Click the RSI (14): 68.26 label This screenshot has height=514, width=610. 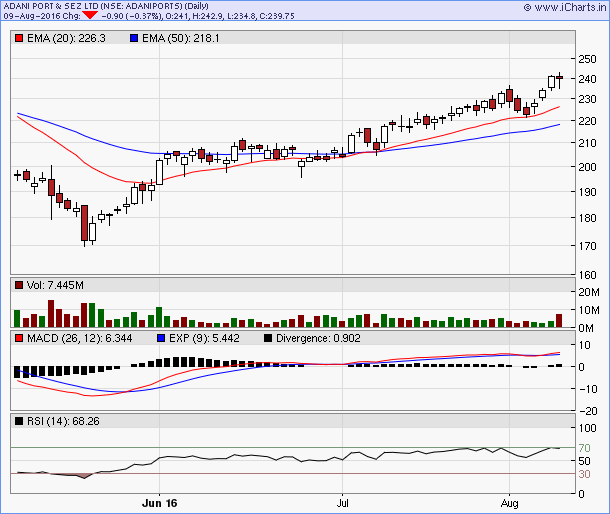(63, 421)
